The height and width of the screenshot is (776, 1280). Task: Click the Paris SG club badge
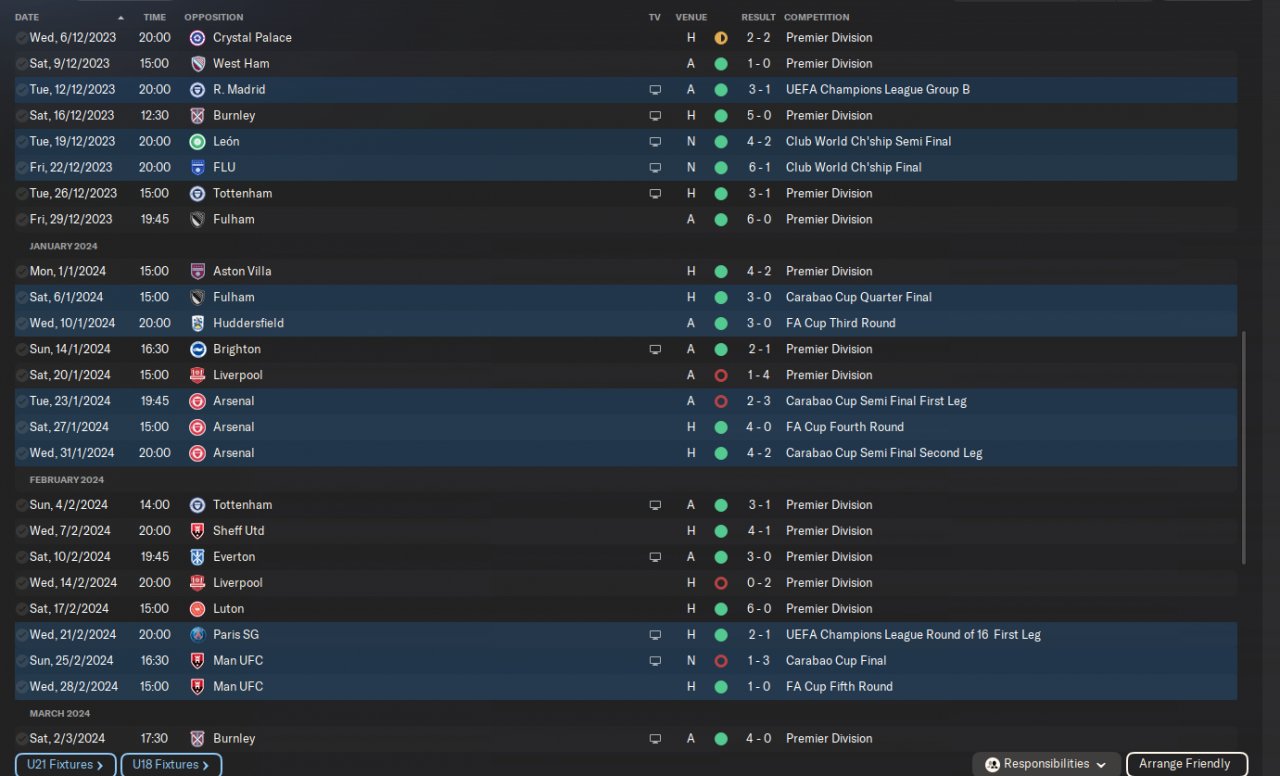(197, 635)
